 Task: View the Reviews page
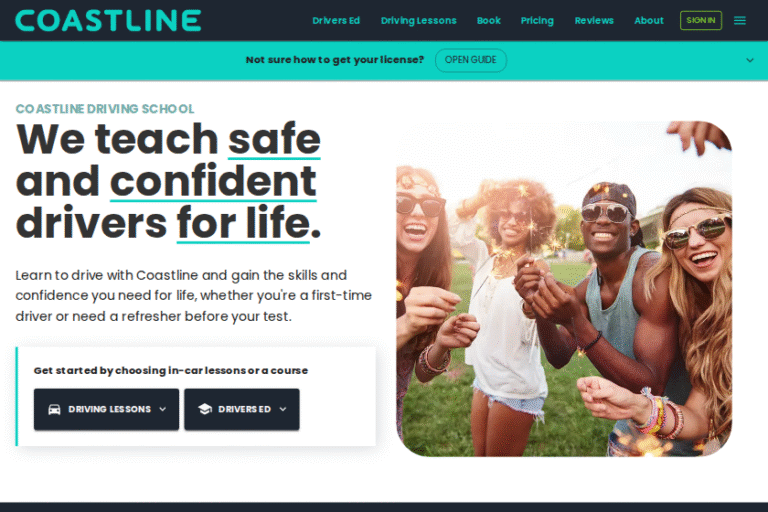[x=594, y=21]
